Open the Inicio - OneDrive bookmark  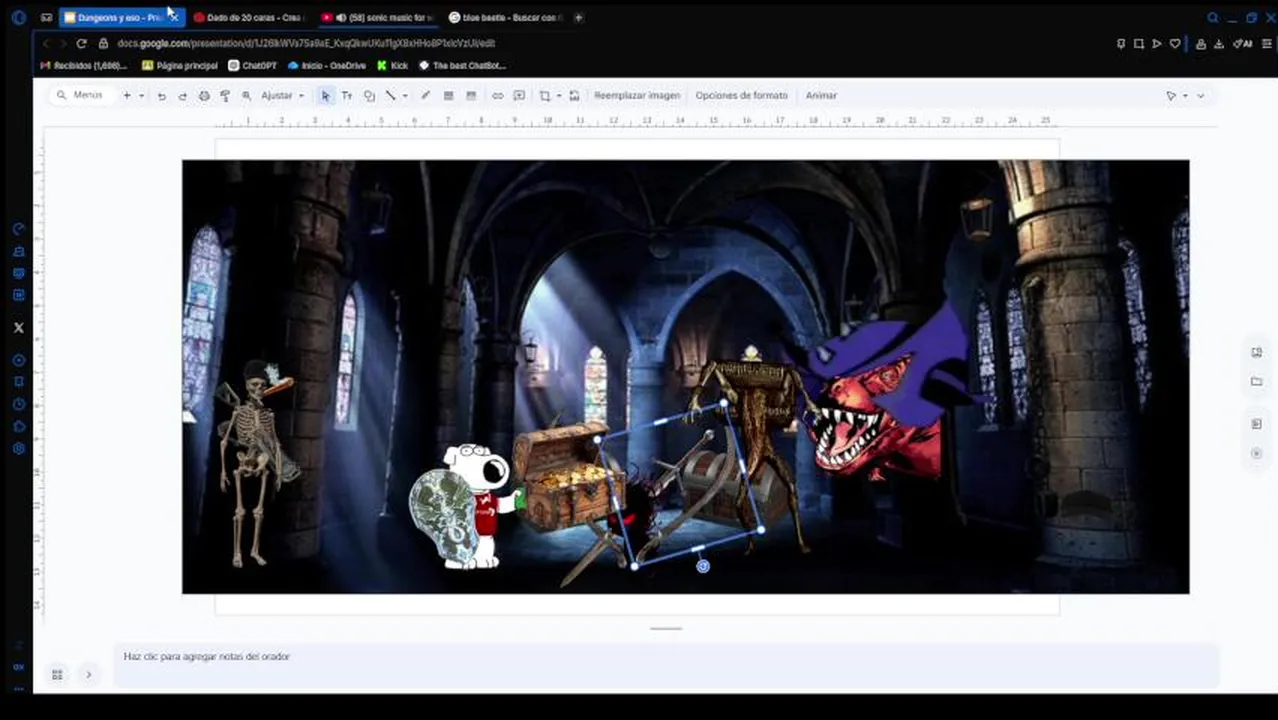point(326,65)
